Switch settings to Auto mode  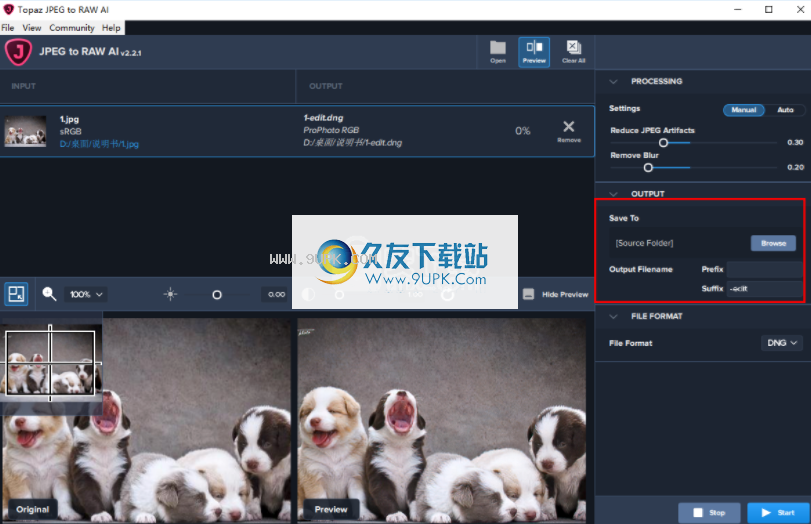pyautogui.click(x=785, y=110)
